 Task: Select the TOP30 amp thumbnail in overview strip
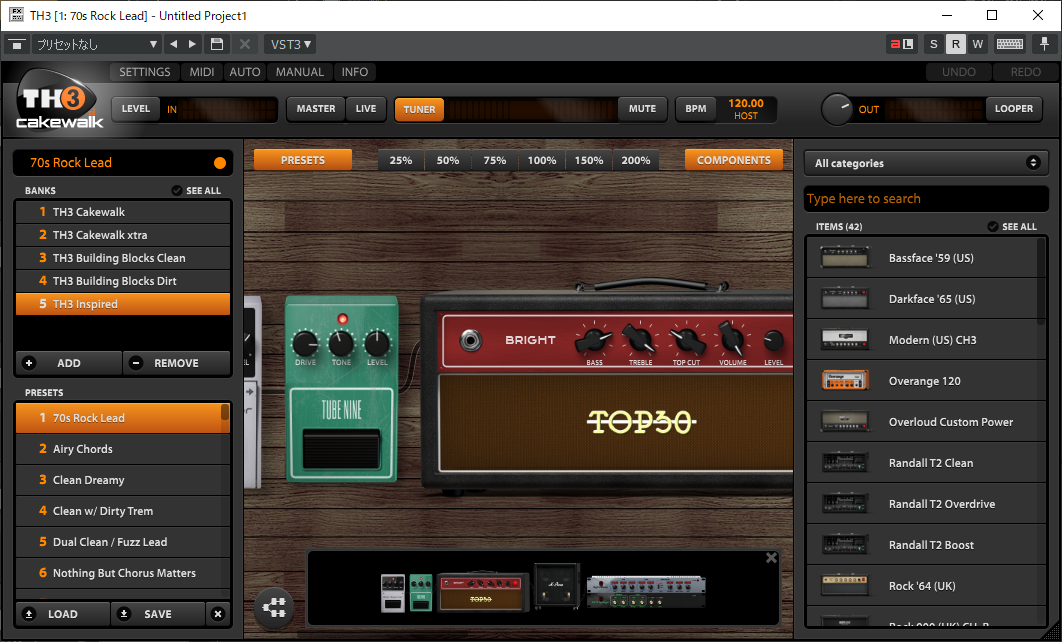(481, 592)
